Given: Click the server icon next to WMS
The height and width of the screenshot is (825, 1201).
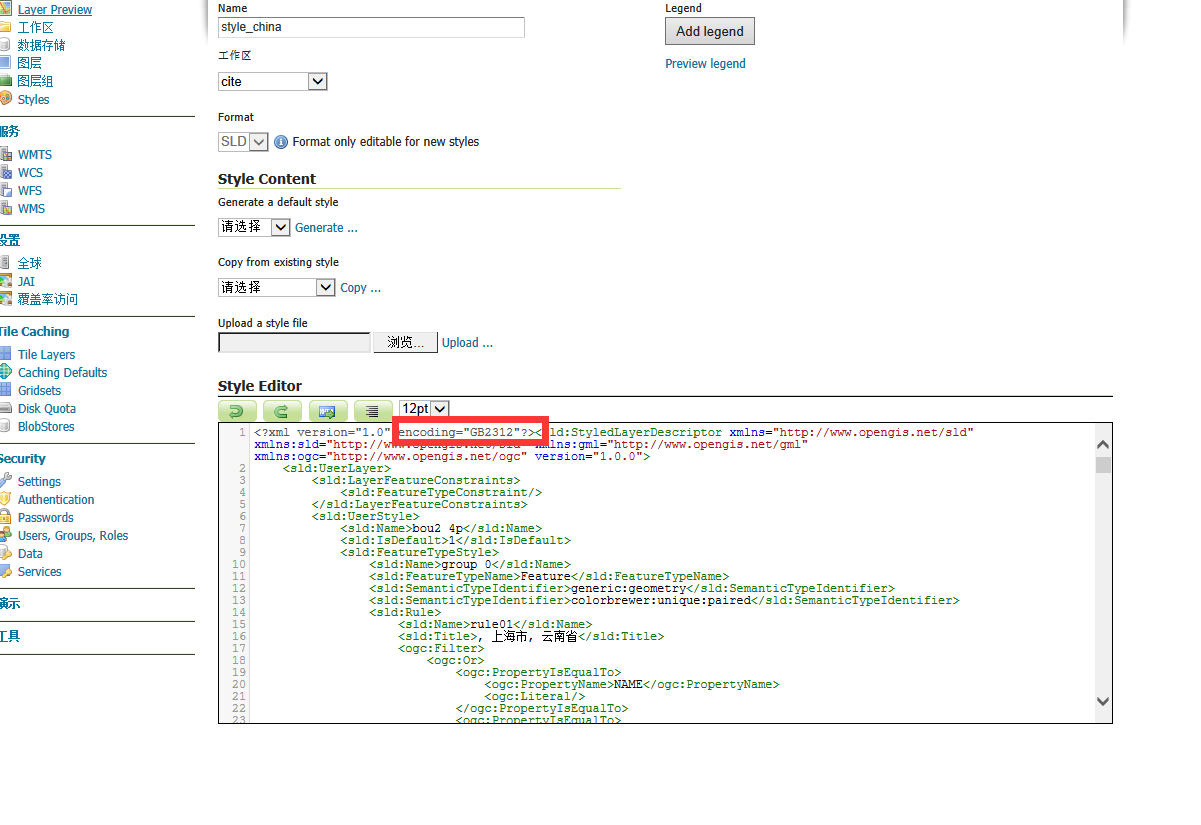Looking at the screenshot, I should (x=5, y=208).
